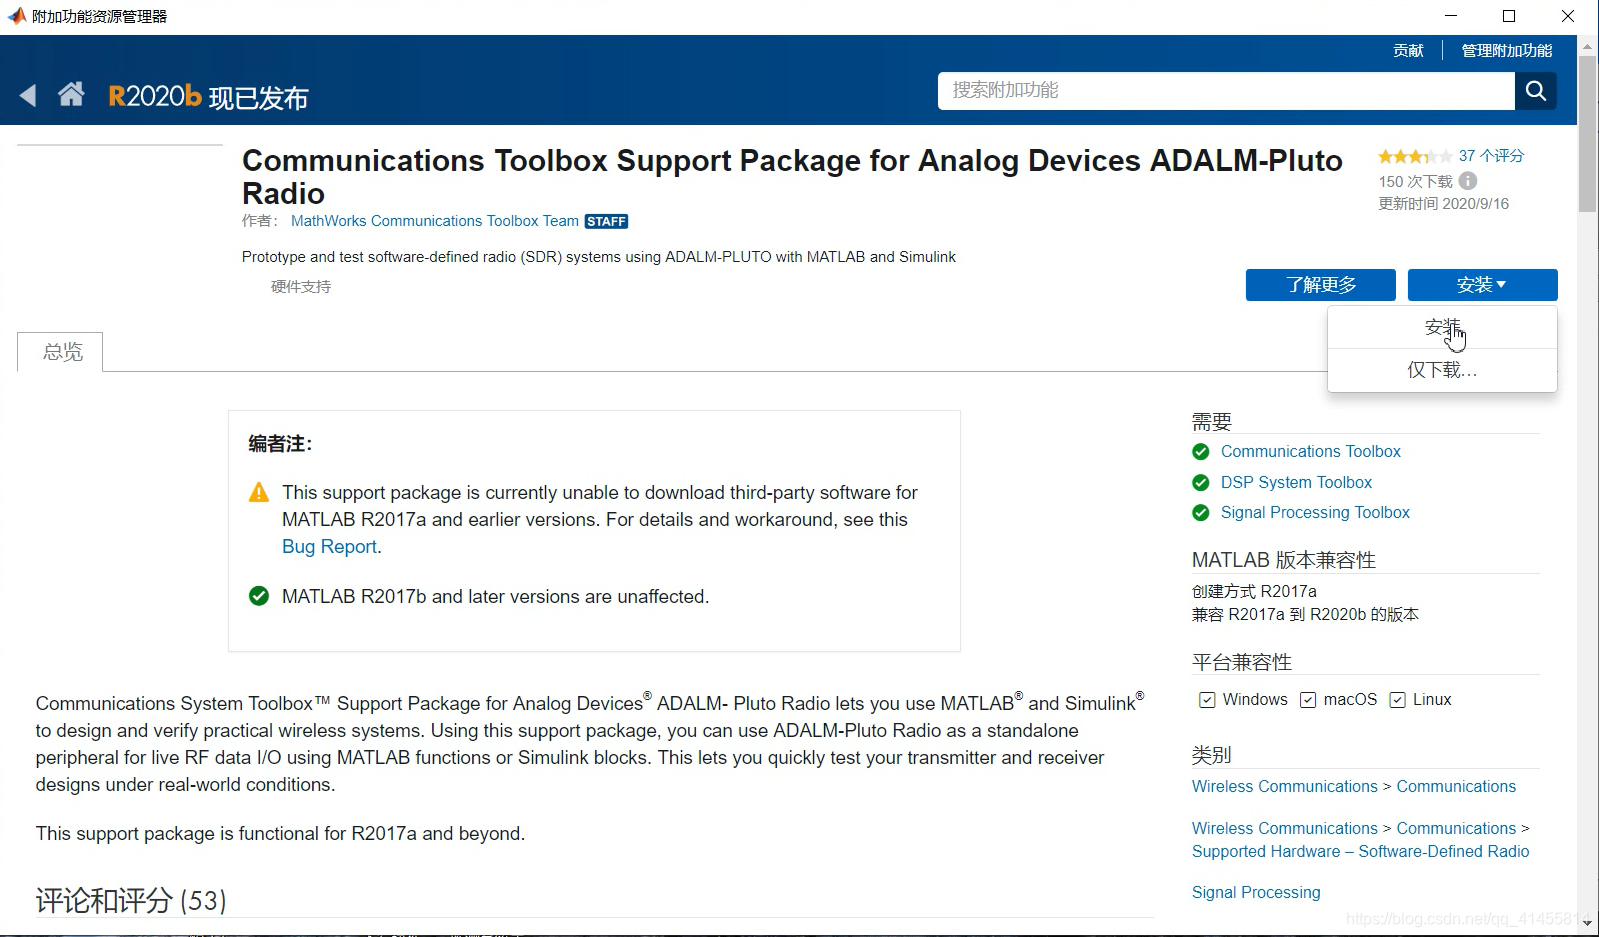
Task: Click the scrollbar up arrow
Action: tap(1587, 46)
